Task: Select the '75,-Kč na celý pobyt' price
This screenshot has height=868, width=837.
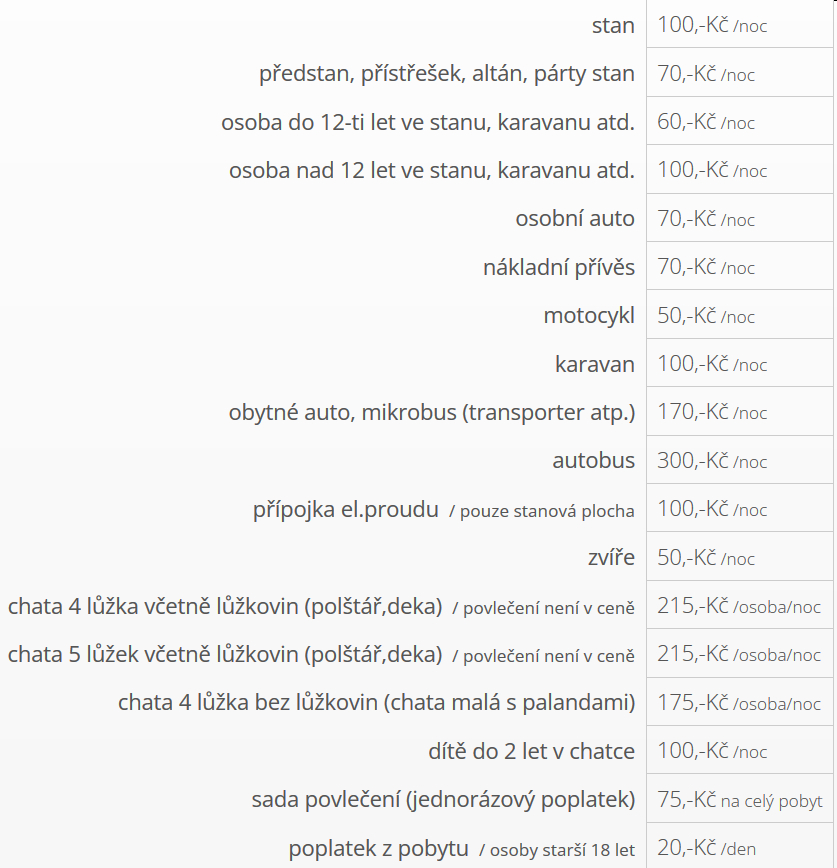Action: 740,800
